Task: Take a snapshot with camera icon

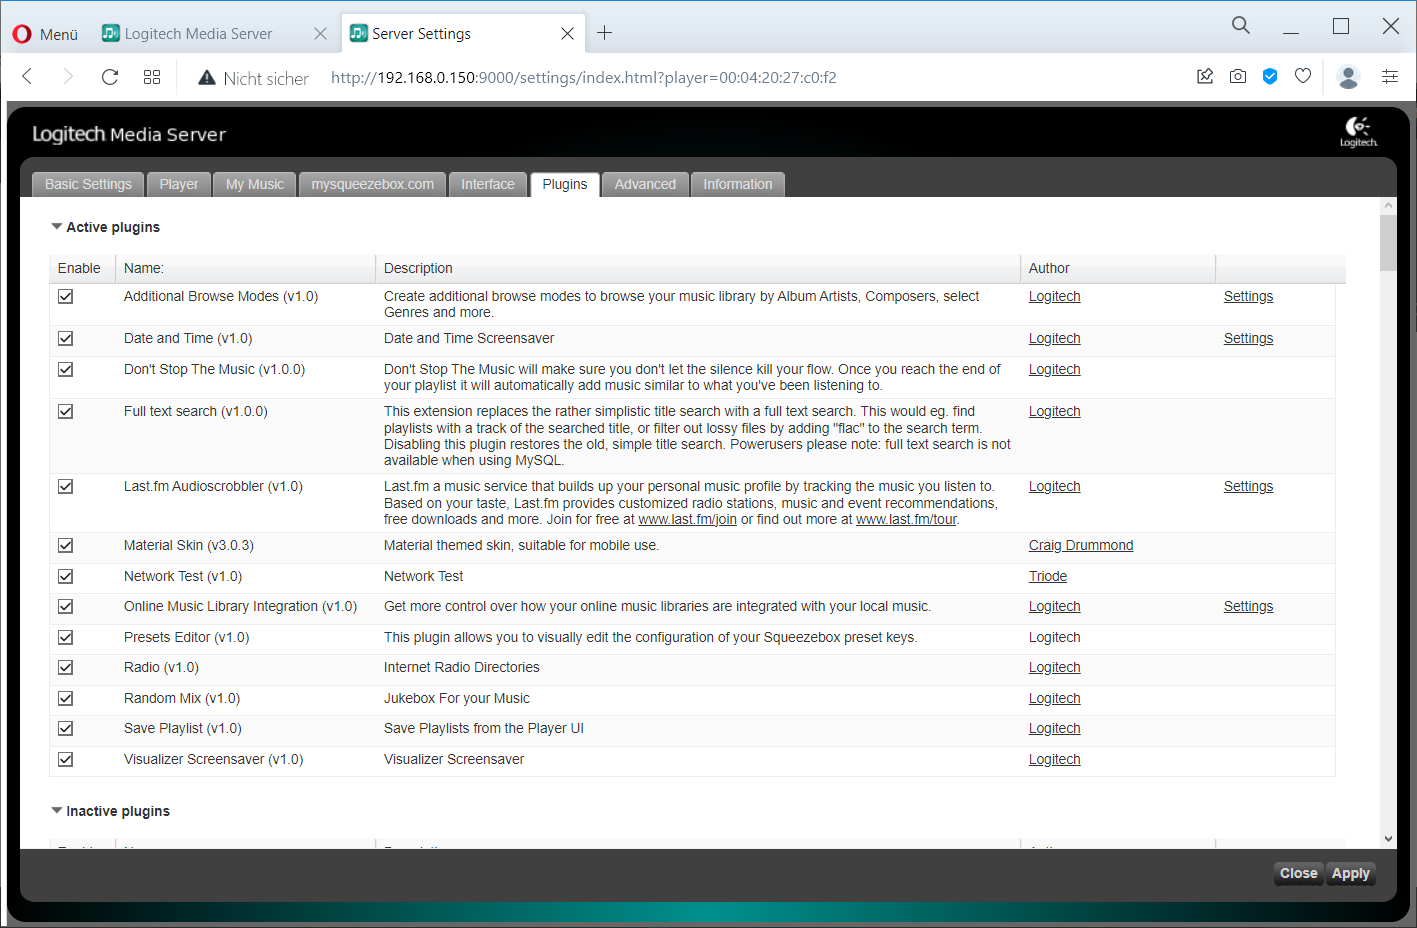Action: point(1238,76)
